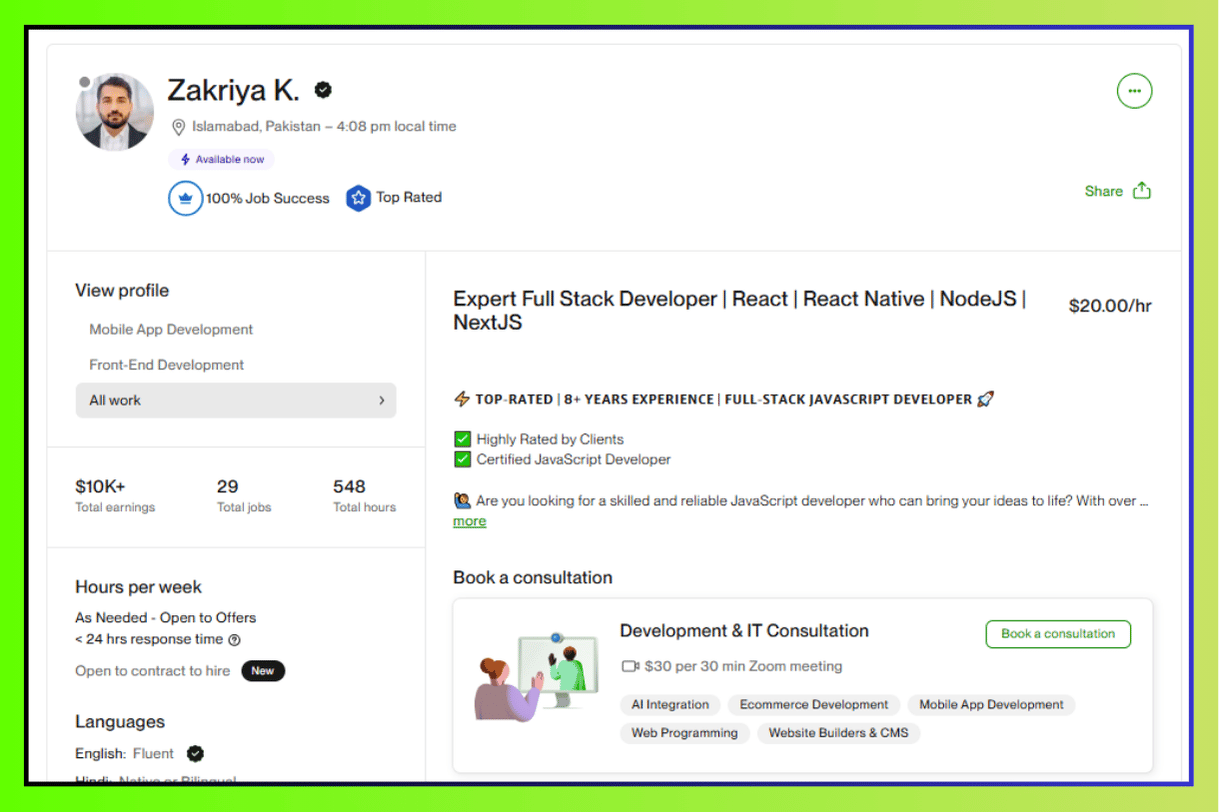Select Front-End Development profile view
Screen dimensions: 1219x812
[x=166, y=365]
